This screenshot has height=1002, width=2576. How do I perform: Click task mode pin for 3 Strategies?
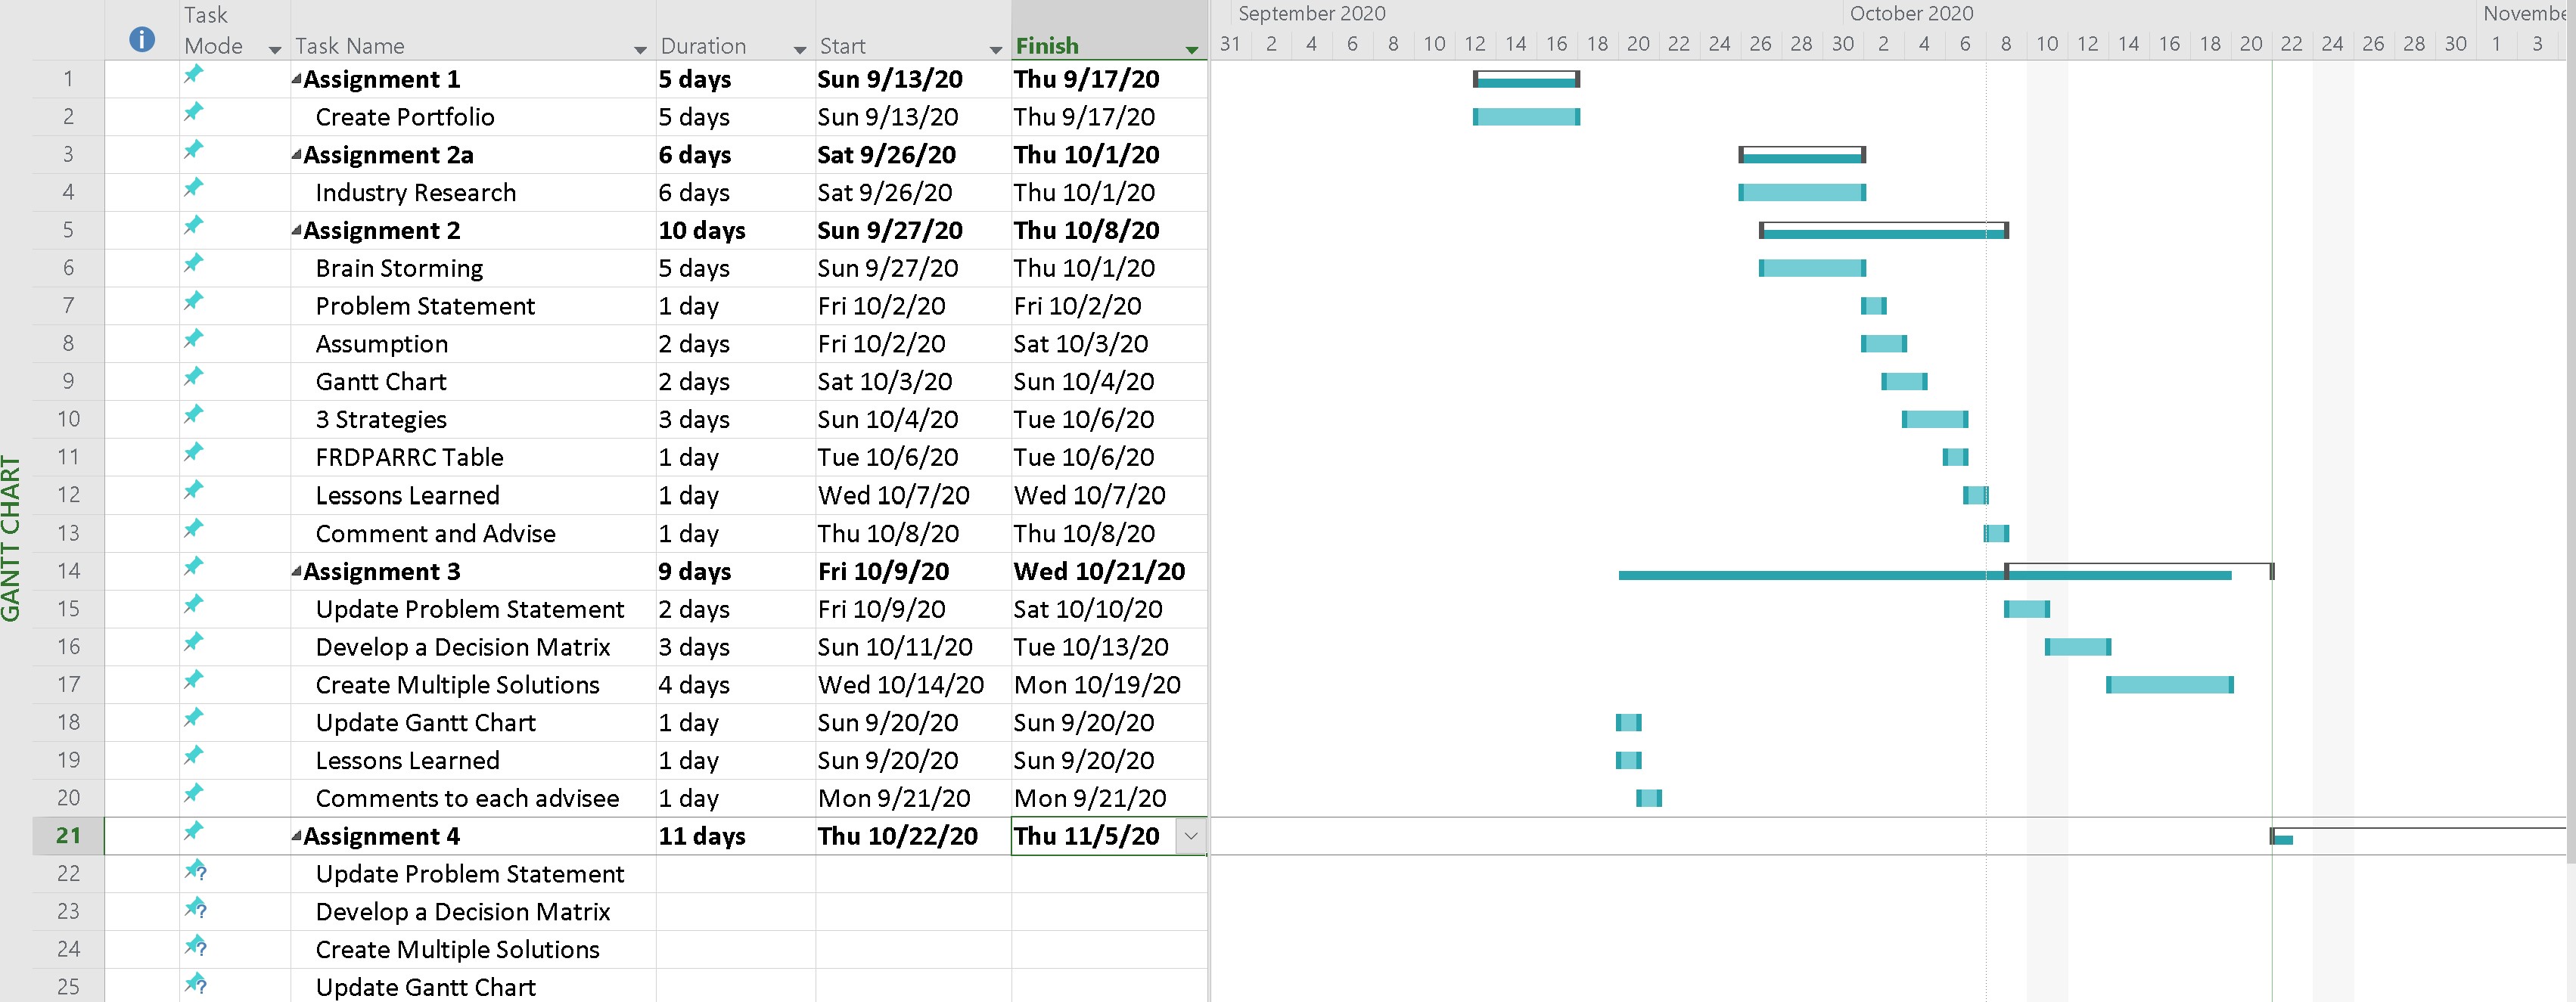[193, 414]
